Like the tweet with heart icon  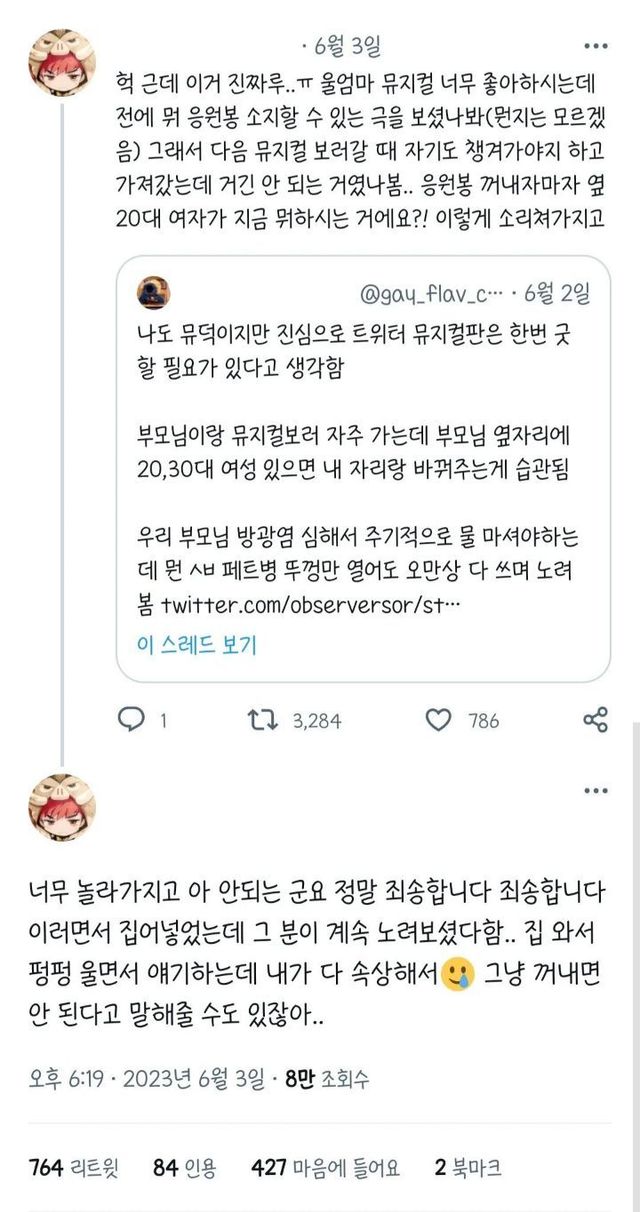[438, 720]
